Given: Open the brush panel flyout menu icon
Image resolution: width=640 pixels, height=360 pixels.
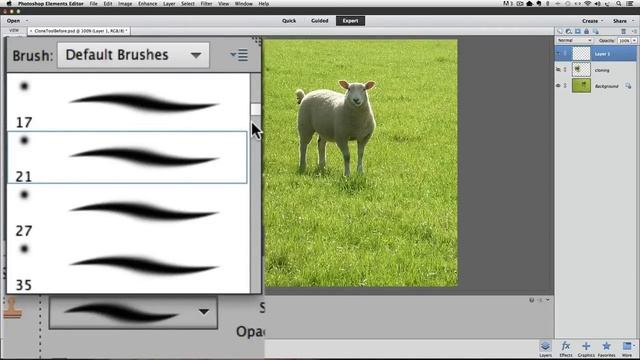Looking at the screenshot, I should click(x=239, y=55).
